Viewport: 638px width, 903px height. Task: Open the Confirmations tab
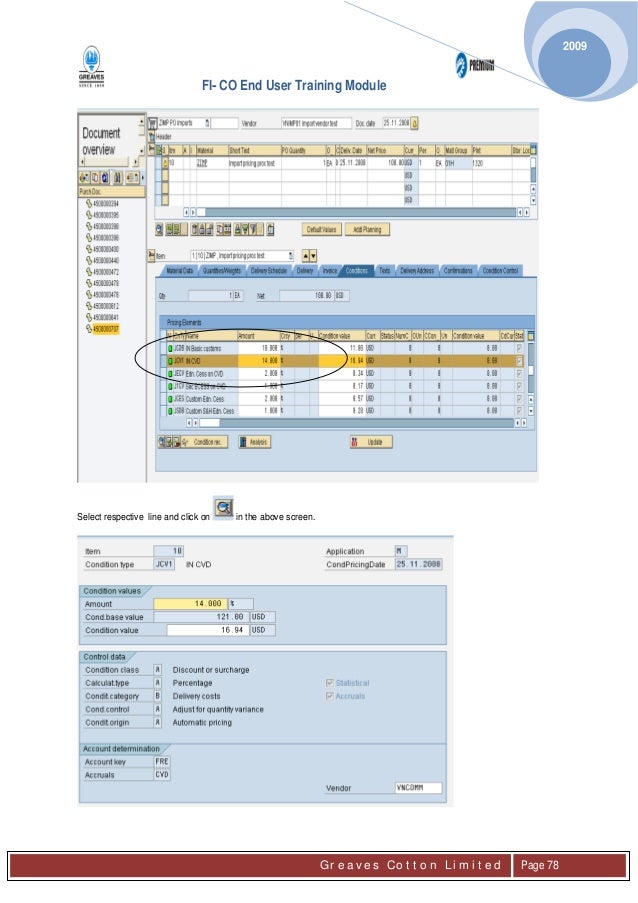point(458,271)
